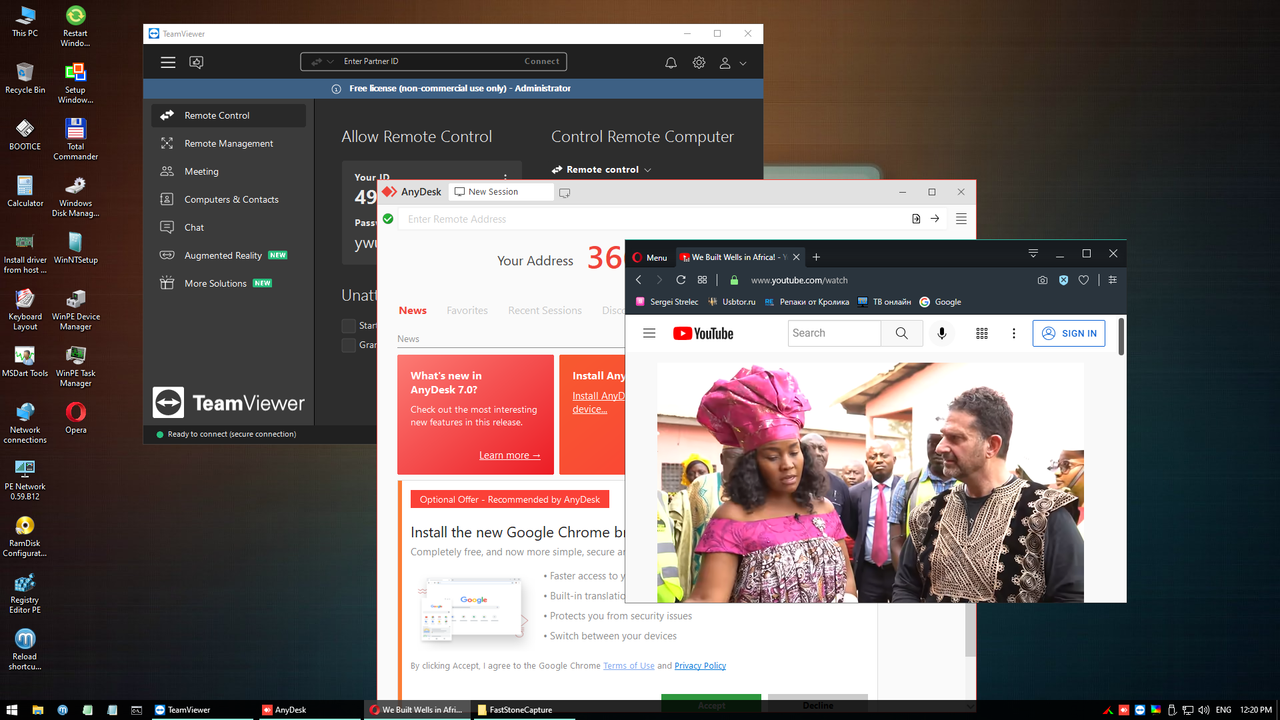This screenshot has height=720, width=1280.
Task: Switch to AnyDesk New Session tab
Action: point(500,191)
